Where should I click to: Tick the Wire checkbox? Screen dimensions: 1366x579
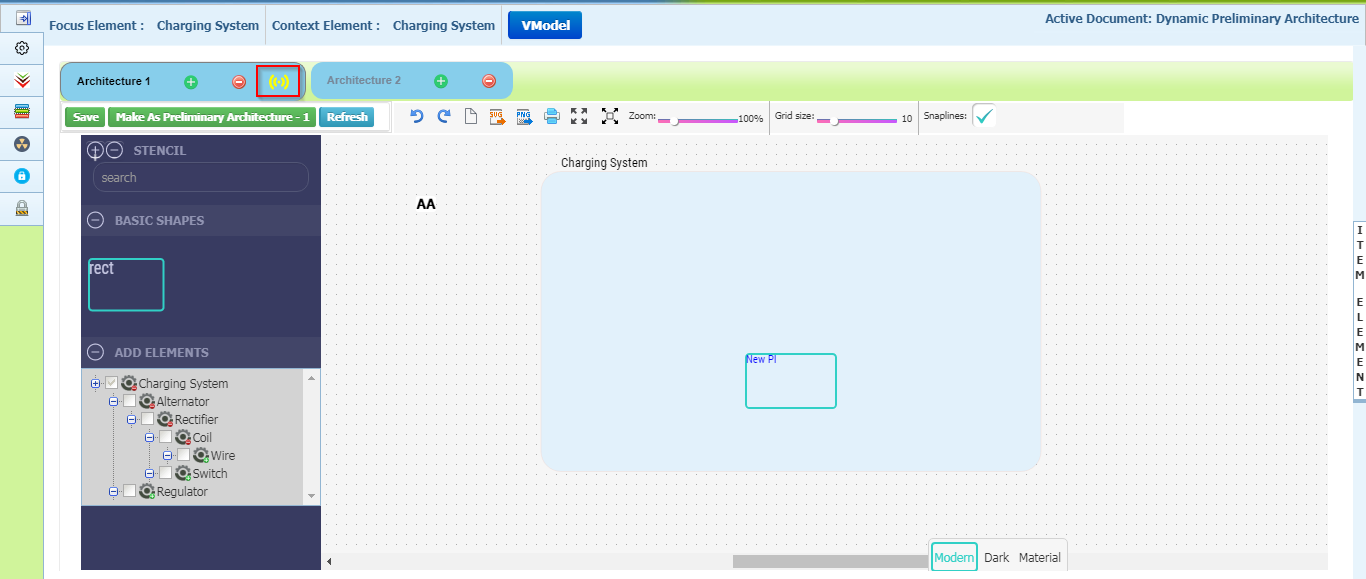tap(183, 456)
